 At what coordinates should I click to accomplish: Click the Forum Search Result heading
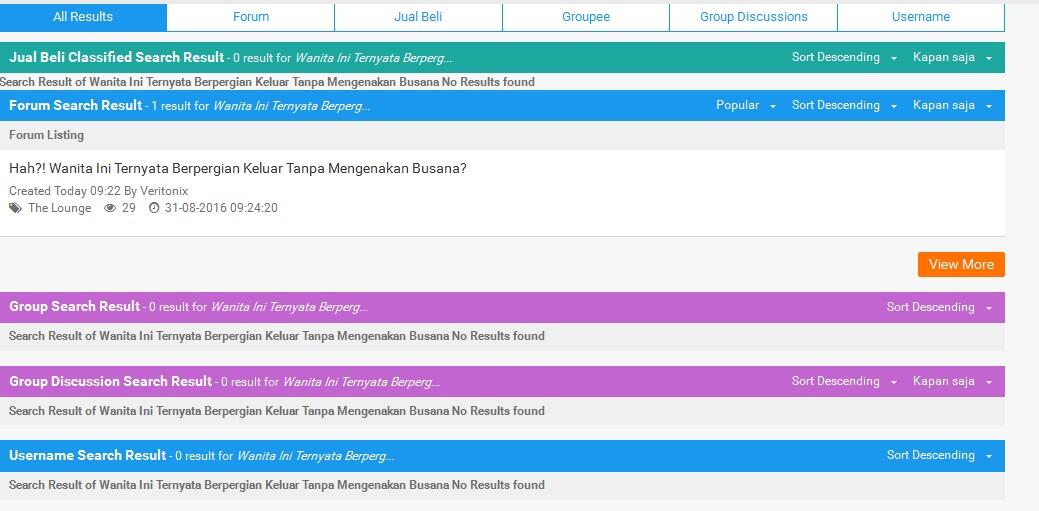[x=76, y=105]
